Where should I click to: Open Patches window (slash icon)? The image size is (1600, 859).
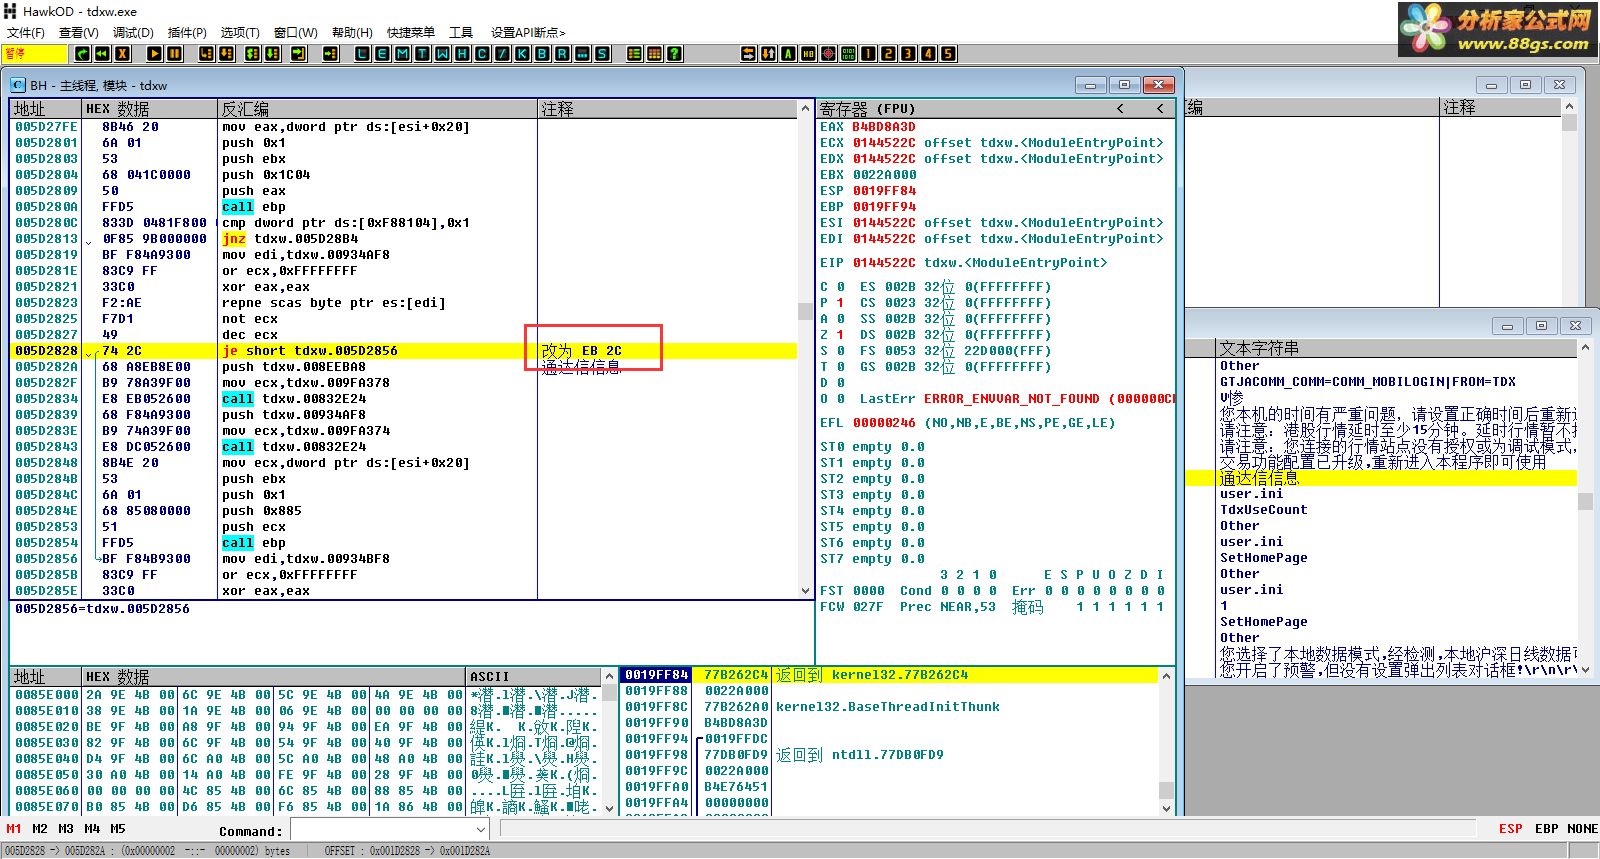502,54
